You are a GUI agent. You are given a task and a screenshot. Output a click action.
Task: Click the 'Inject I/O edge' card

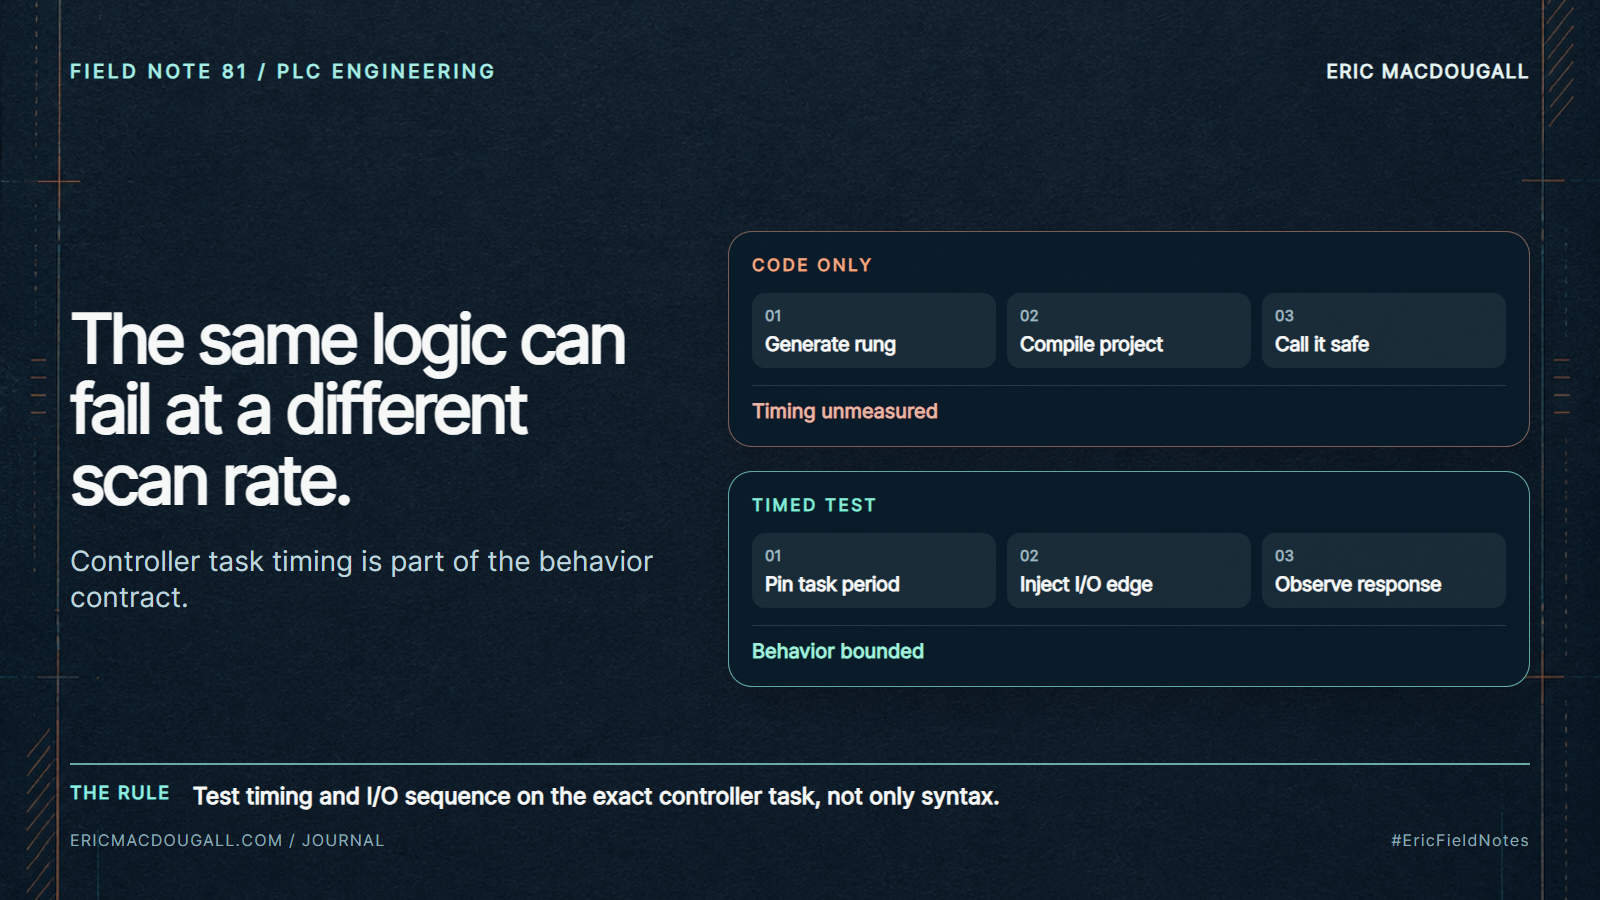(1128, 570)
